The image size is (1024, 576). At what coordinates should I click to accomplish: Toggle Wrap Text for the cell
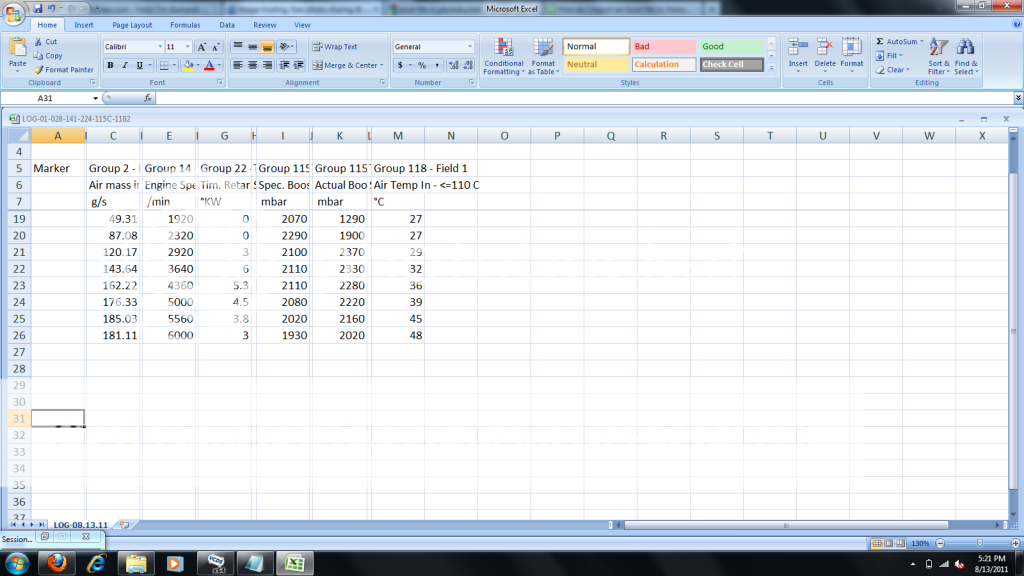click(334, 47)
